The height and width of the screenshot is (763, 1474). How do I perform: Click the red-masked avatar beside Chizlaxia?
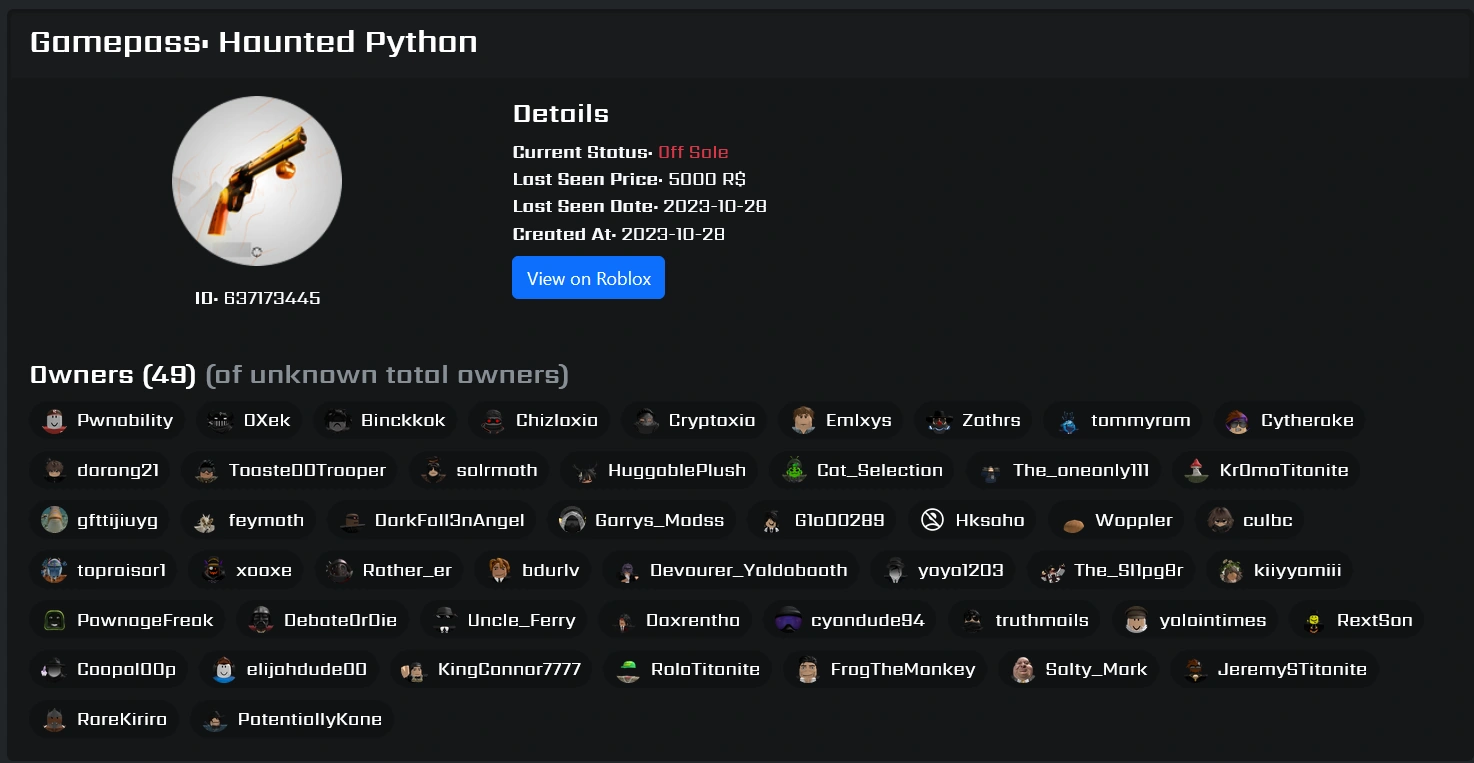(493, 421)
